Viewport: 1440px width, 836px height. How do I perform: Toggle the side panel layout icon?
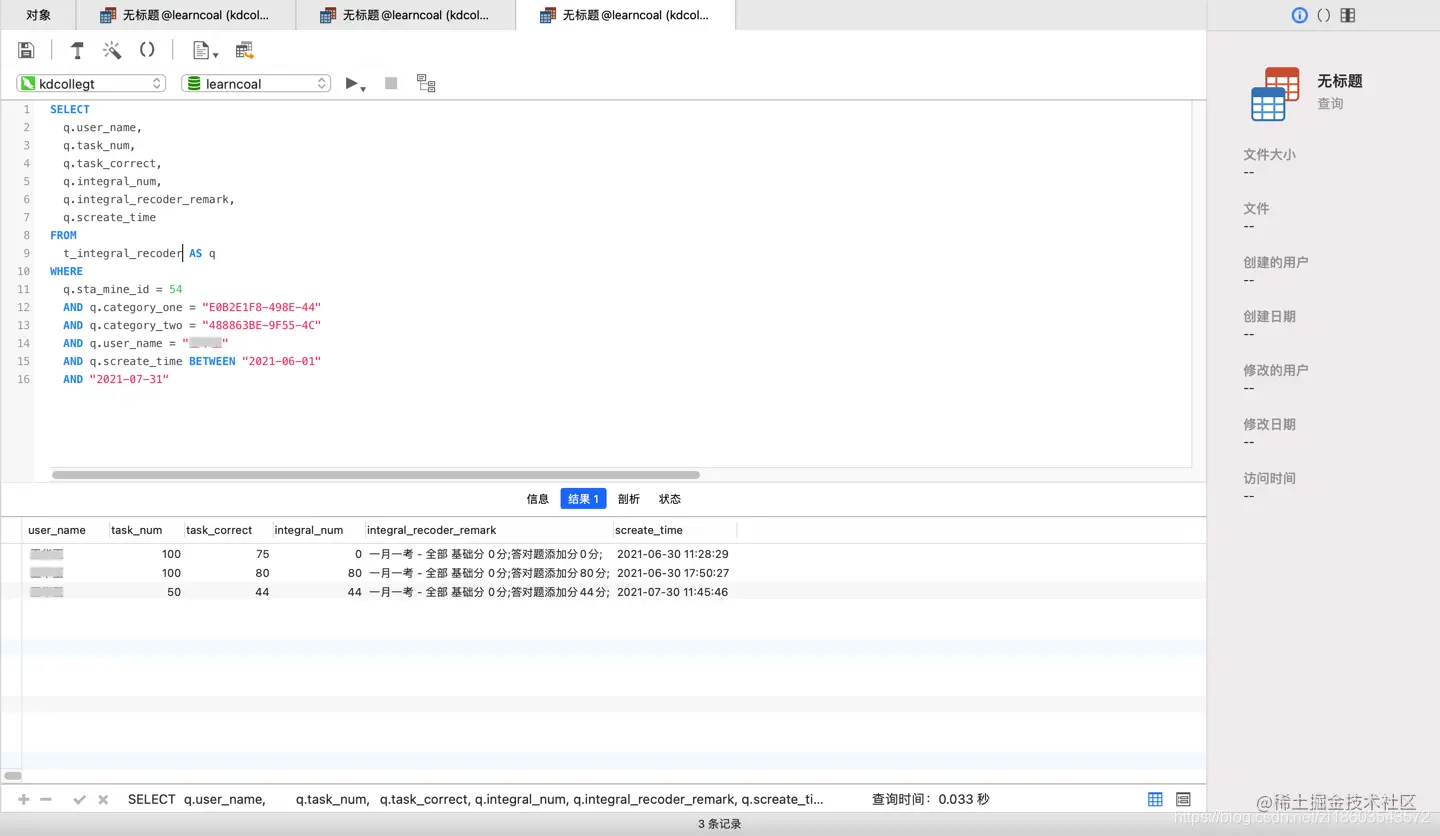pos(1348,15)
